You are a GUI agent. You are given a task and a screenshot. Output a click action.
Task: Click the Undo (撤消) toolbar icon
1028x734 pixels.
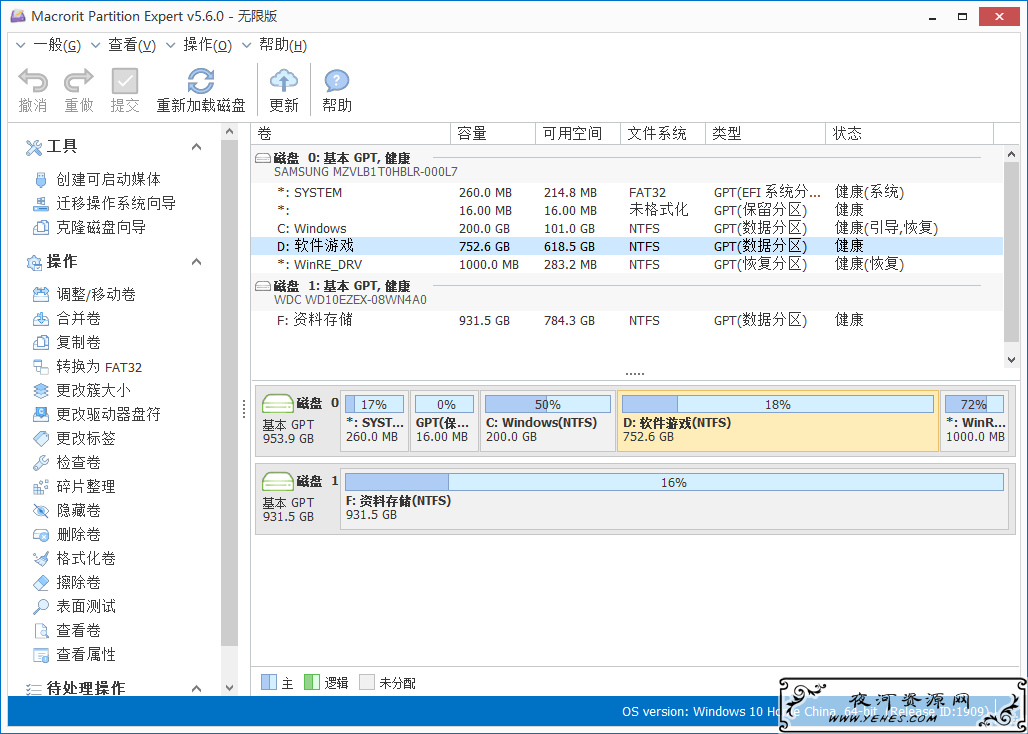(x=33, y=81)
